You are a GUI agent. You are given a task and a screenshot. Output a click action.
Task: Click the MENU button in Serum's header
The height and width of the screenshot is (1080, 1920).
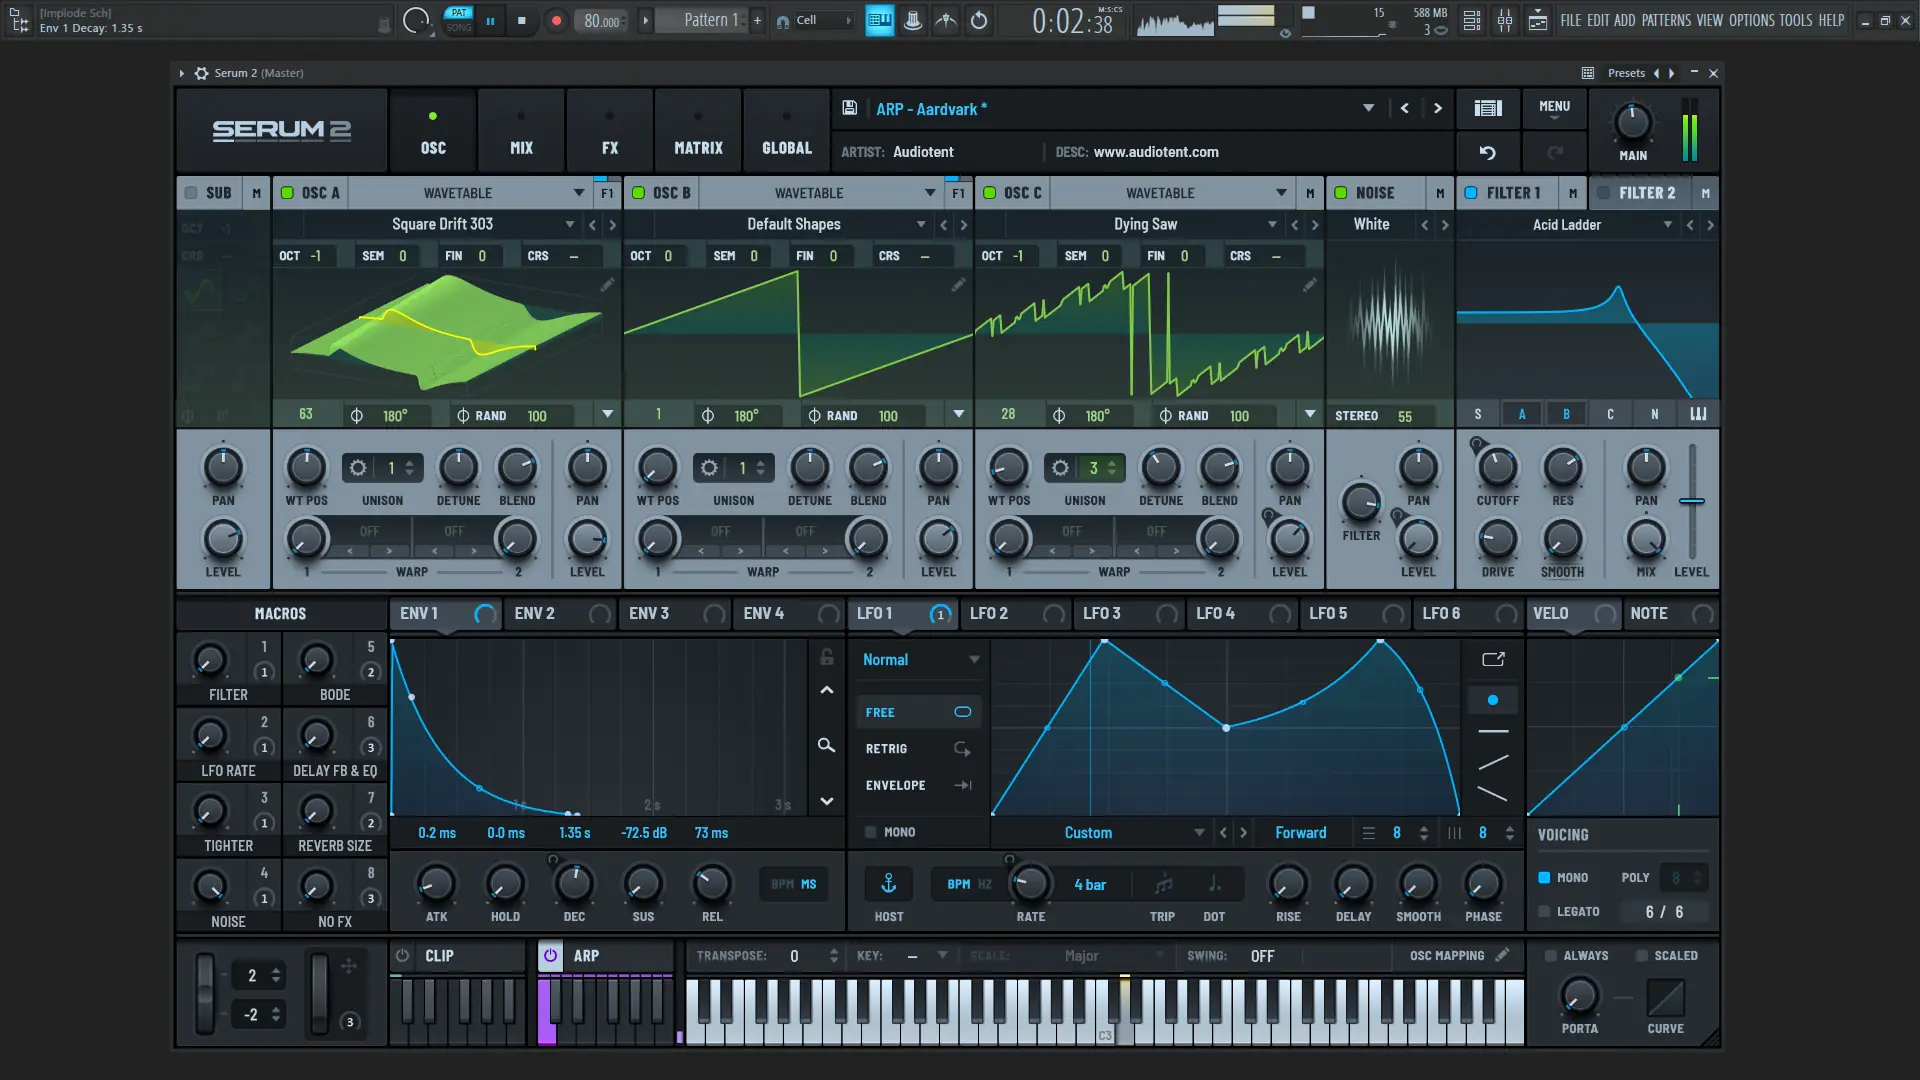1553,108
